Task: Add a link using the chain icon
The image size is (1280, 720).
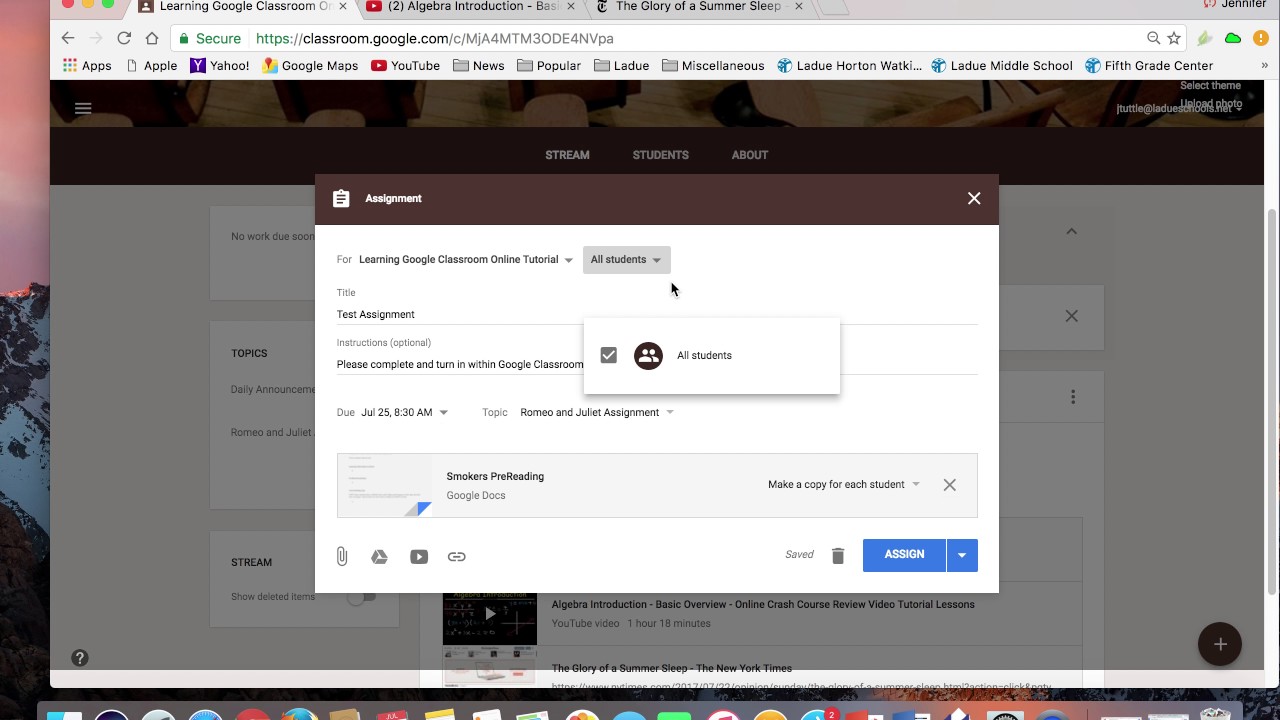Action: tap(457, 557)
